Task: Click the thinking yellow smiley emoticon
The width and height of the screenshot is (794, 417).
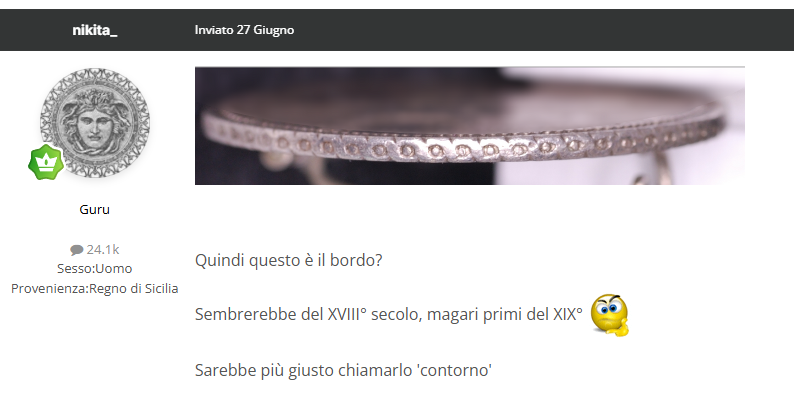Action: click(609, 315)
